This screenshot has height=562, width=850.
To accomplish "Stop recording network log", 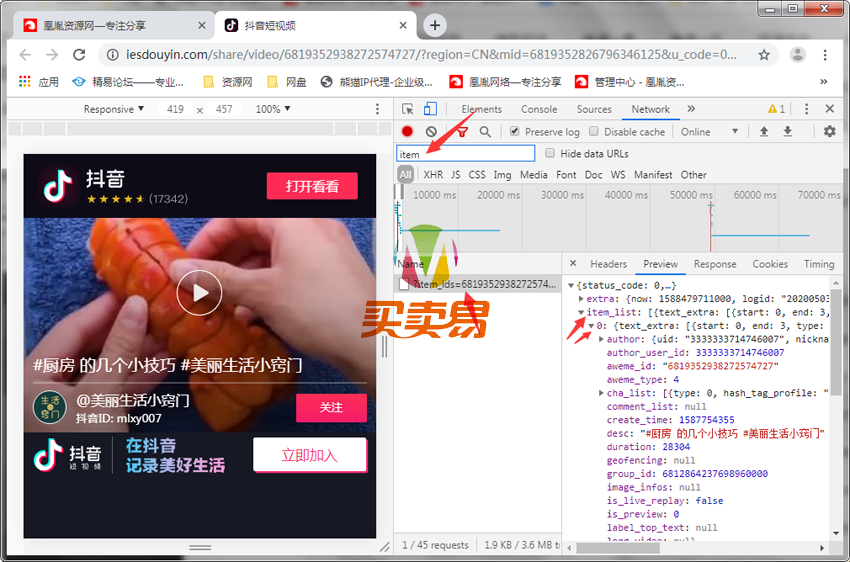I will (x=407, y=131).
